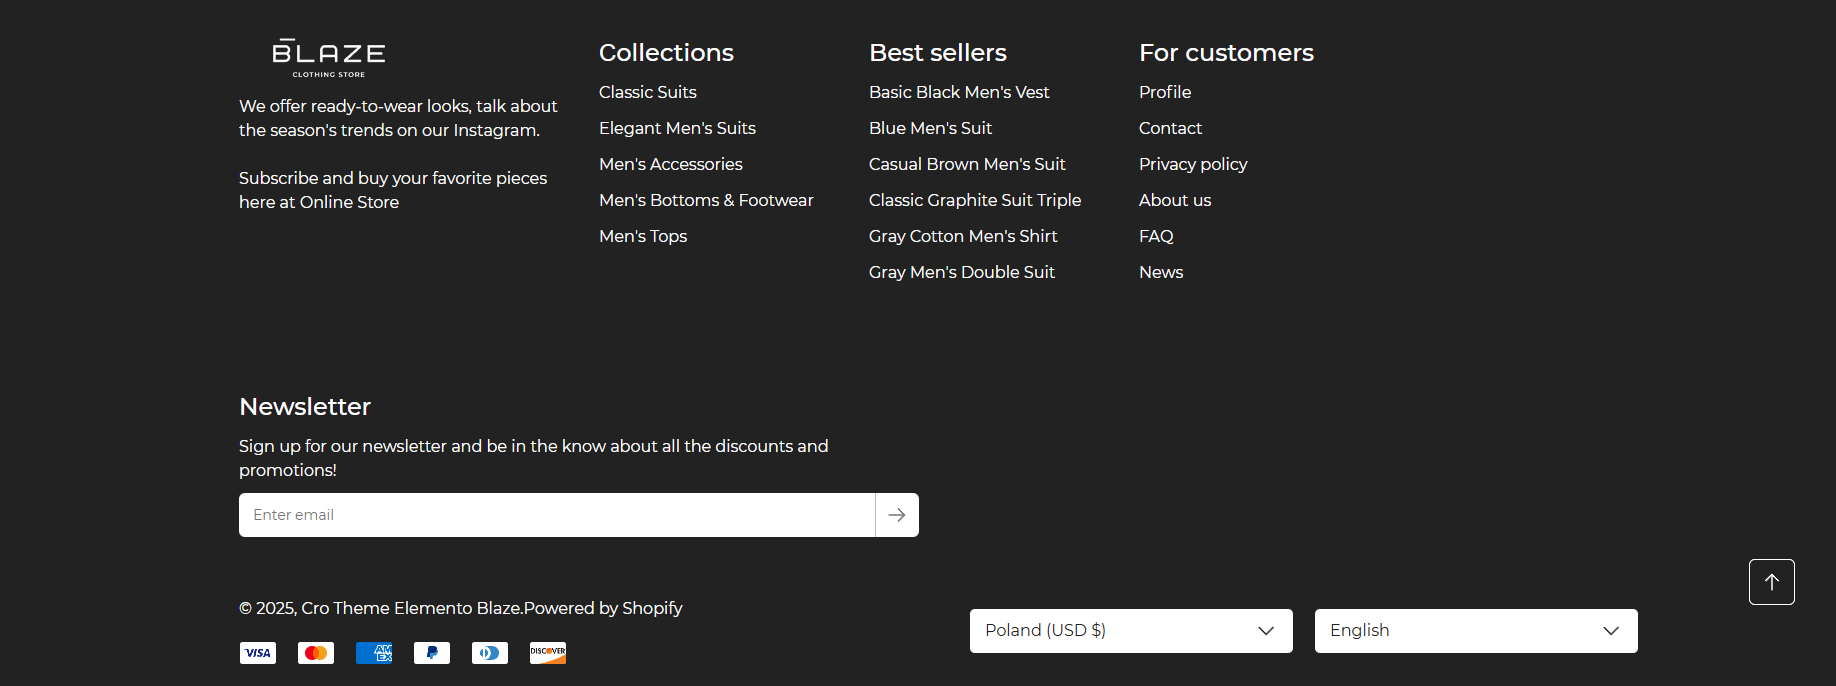Click the Enter email input field
The image size is (1836, 686).
click(556, 515)
